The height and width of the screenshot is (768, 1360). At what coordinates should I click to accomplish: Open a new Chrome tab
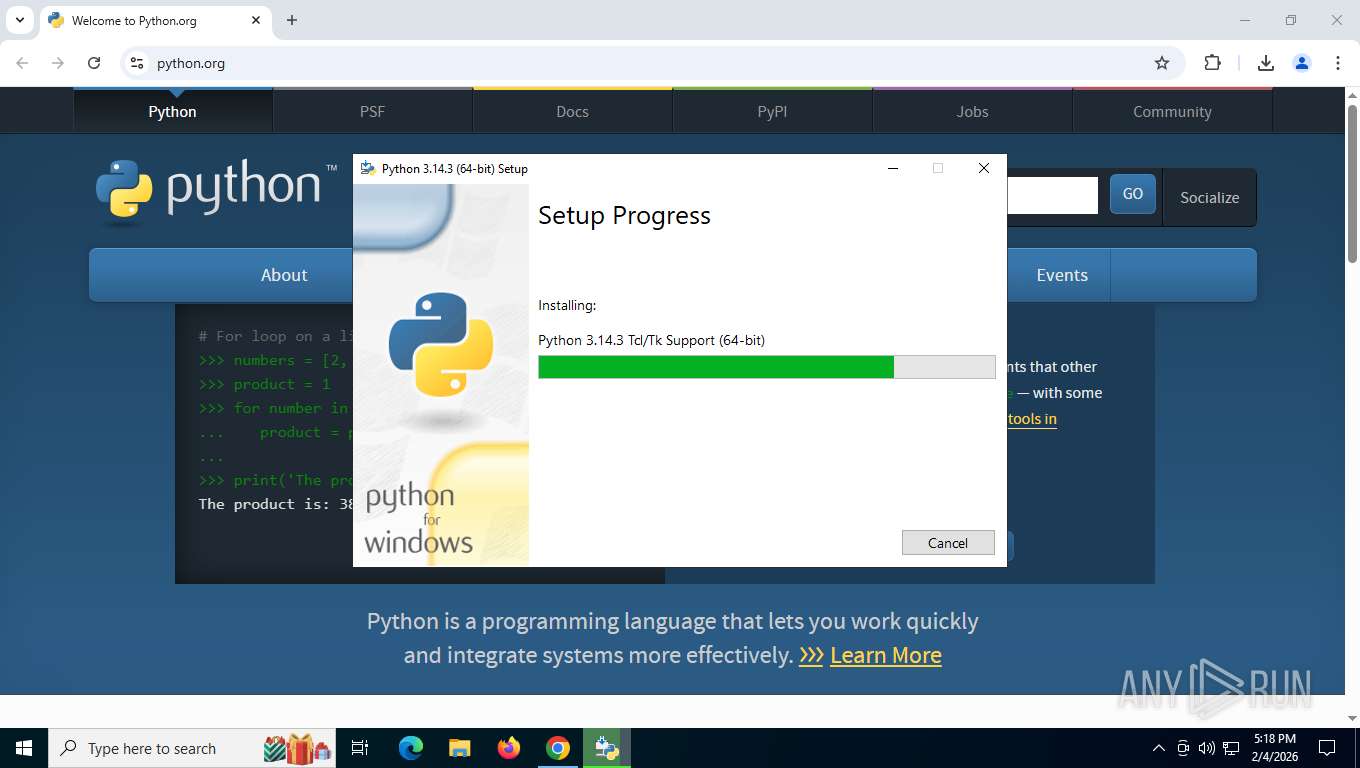tap(292, 20)
